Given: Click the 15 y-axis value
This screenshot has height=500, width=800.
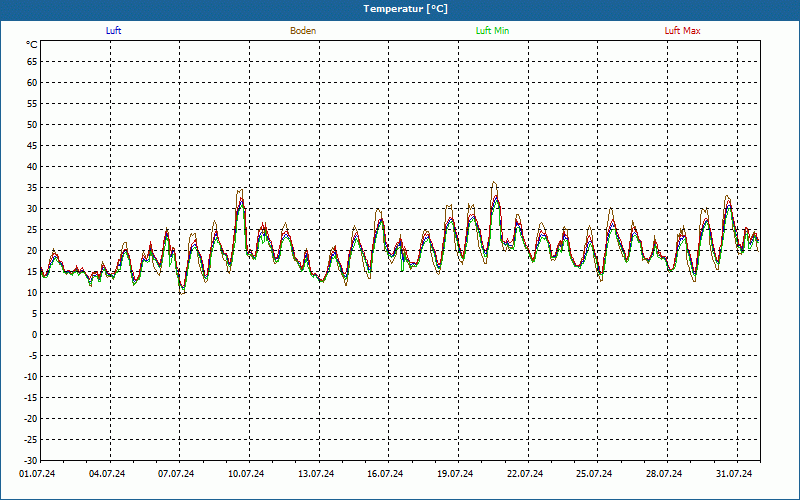Looking at the screenshot, I should click(32, 271).
